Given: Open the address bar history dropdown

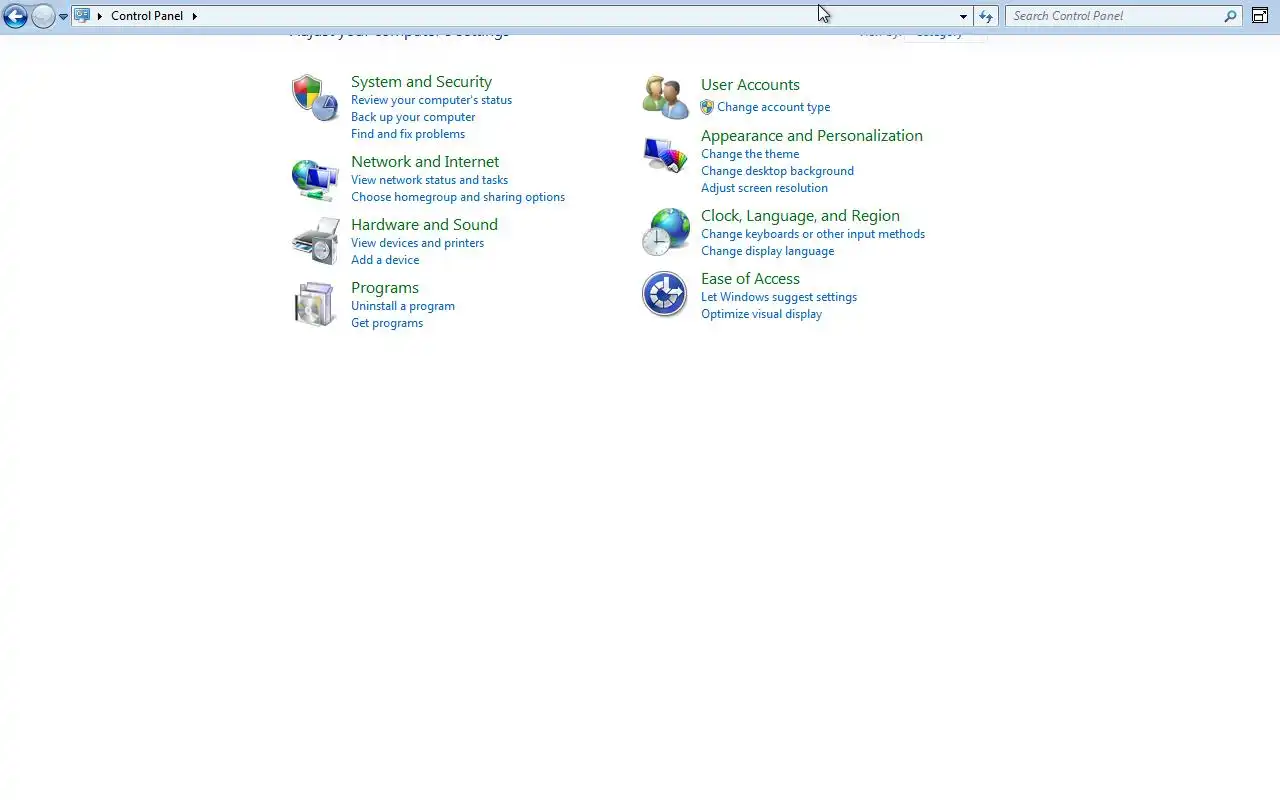Looking at the screenshot, I should [x=963, y=16].
